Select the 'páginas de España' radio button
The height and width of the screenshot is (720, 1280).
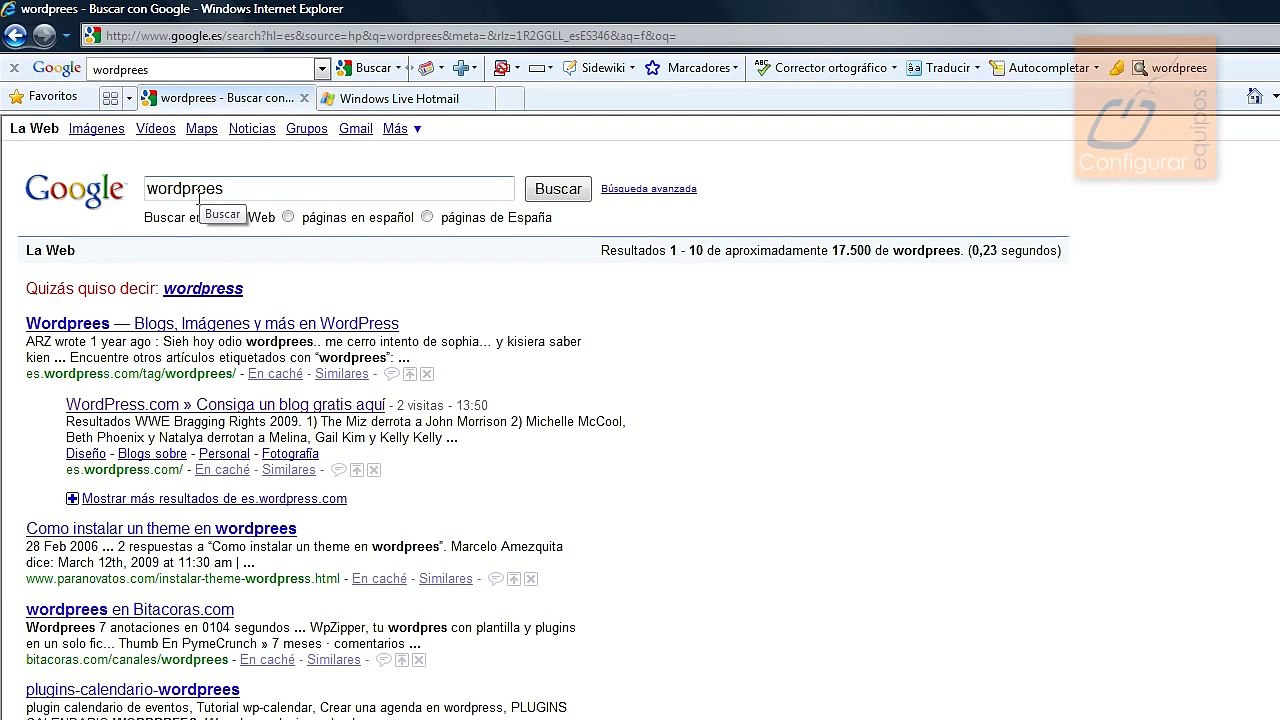click(x=427, y=217)
